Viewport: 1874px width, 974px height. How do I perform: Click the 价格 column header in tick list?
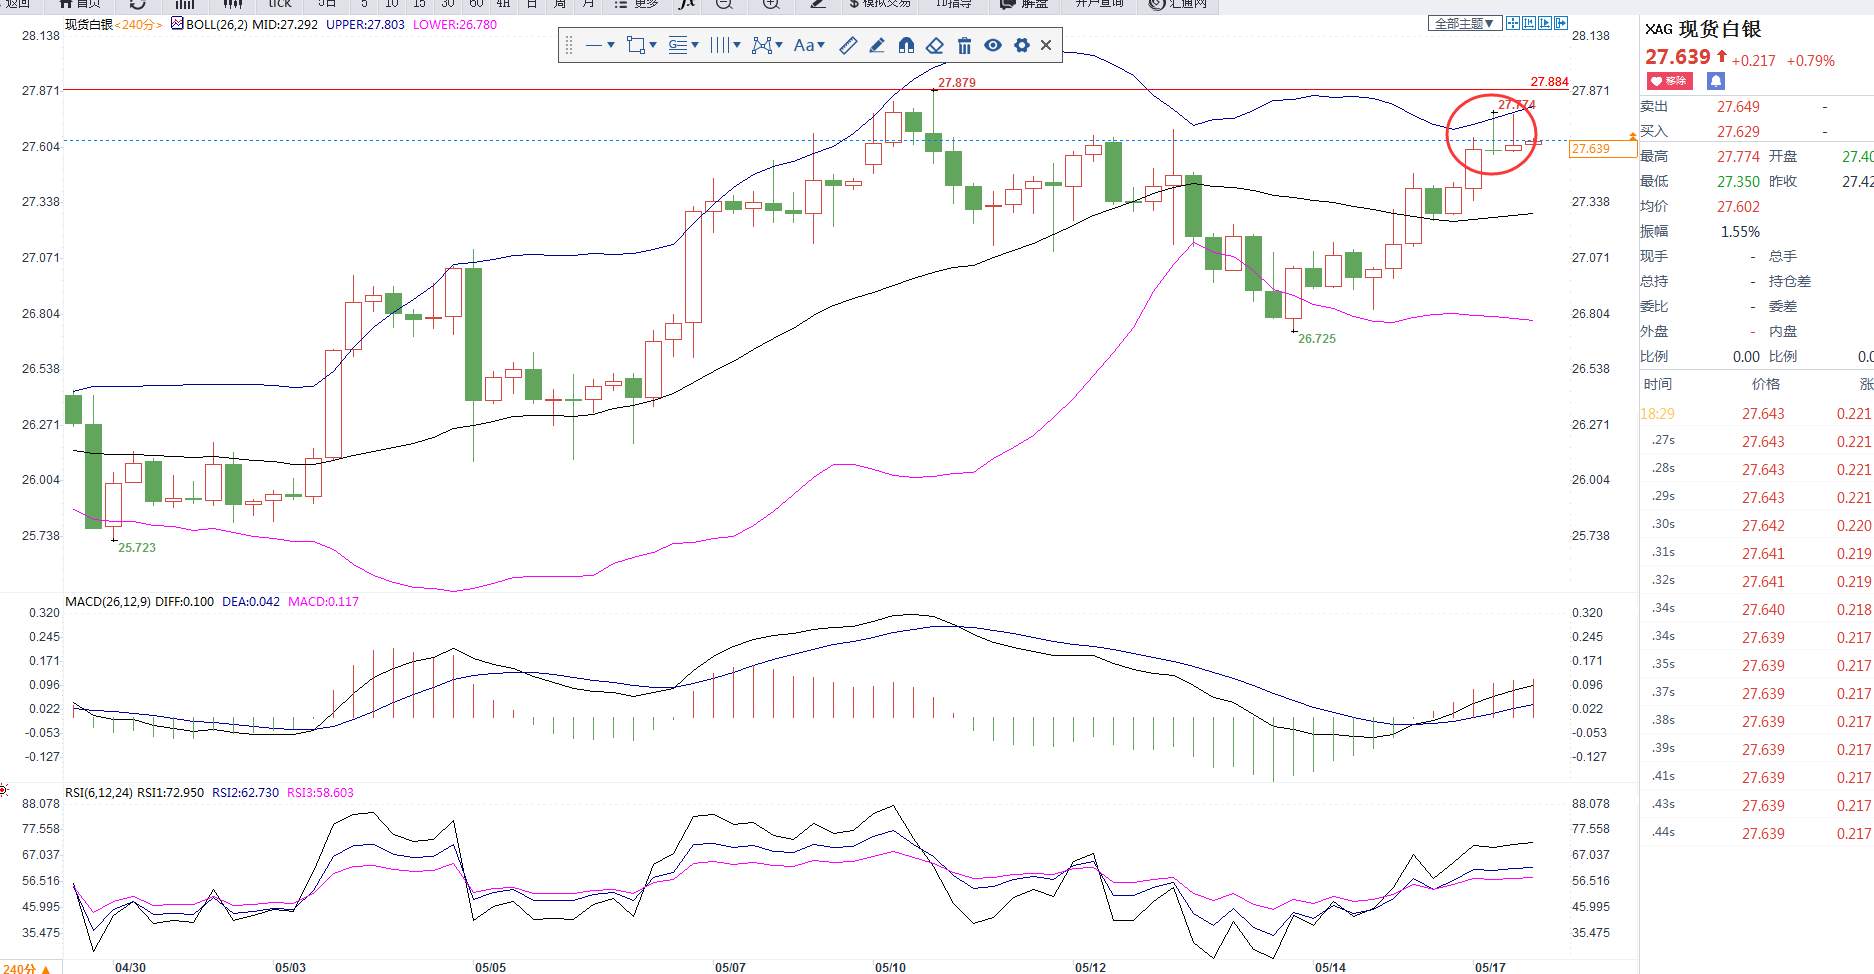1765,384
